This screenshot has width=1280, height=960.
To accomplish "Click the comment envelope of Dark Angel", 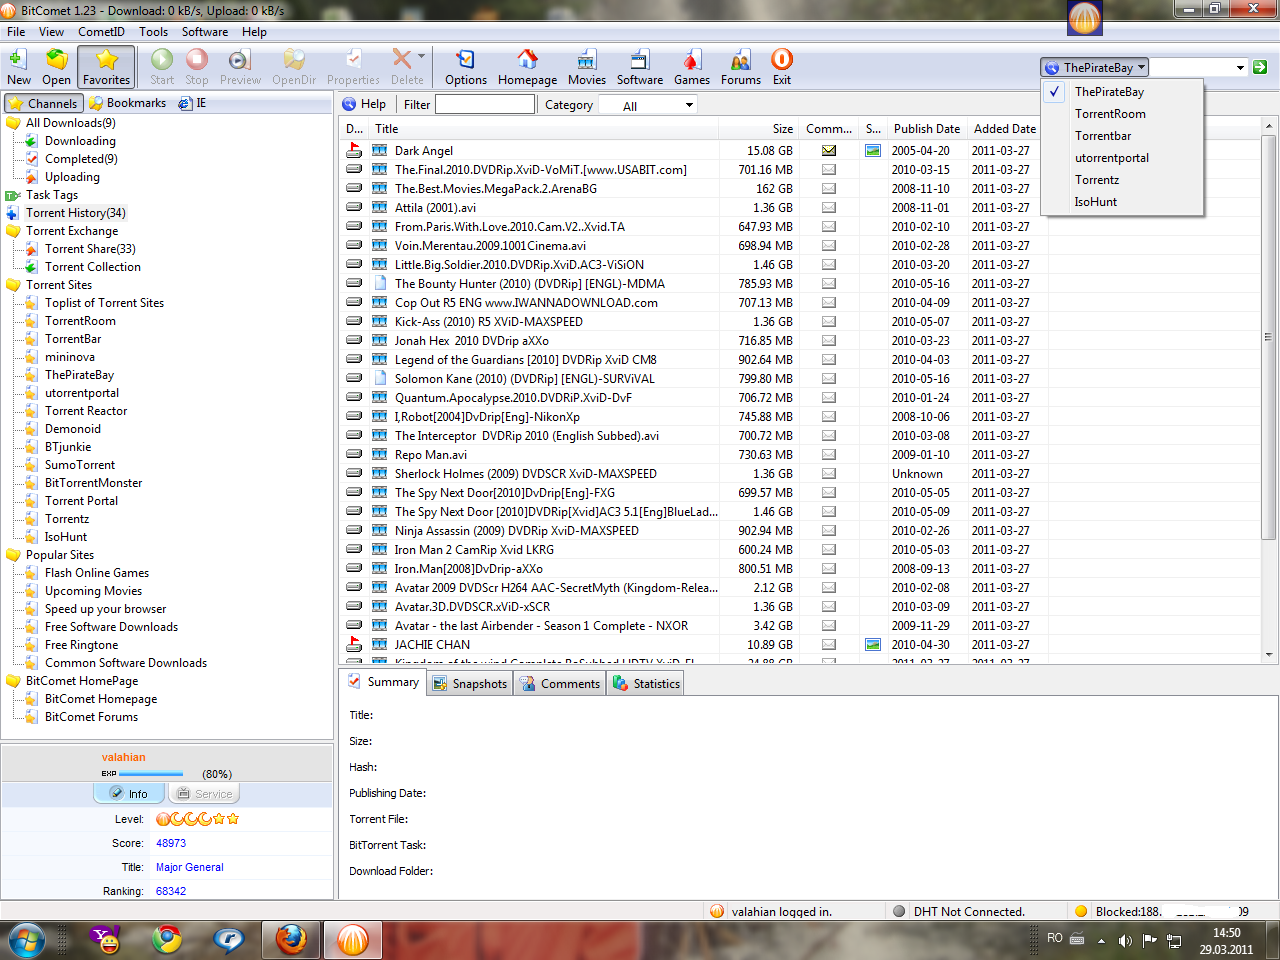I will click(829, 151).
